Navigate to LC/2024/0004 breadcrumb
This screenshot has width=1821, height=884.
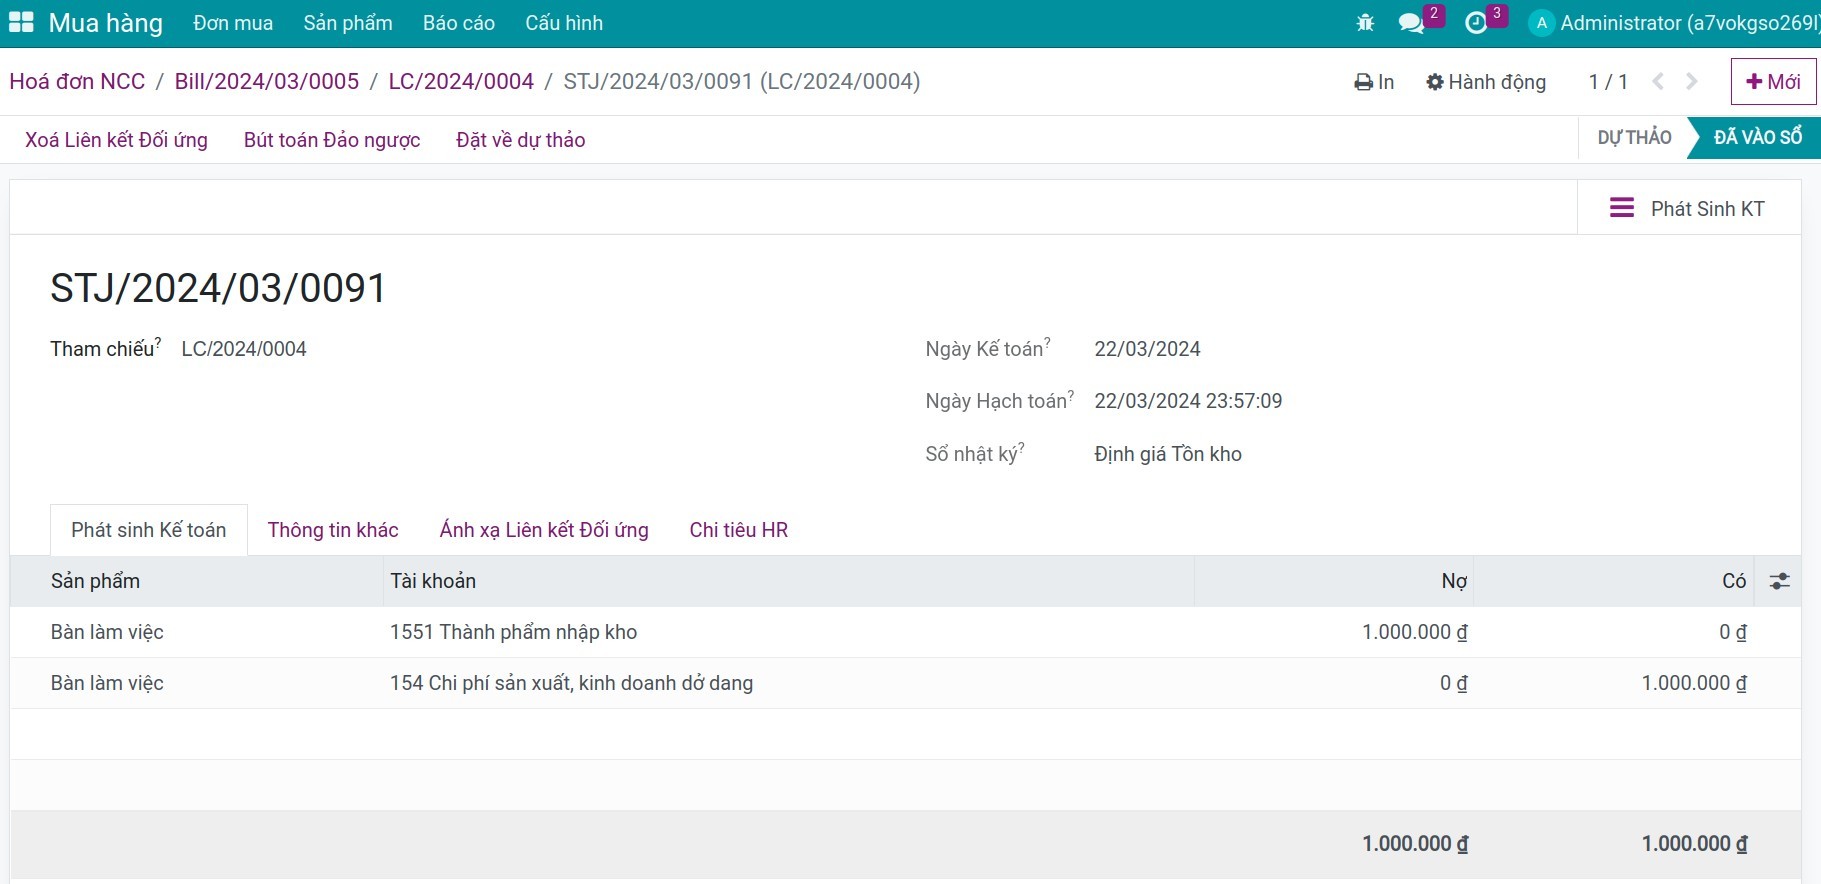[461, 82]
